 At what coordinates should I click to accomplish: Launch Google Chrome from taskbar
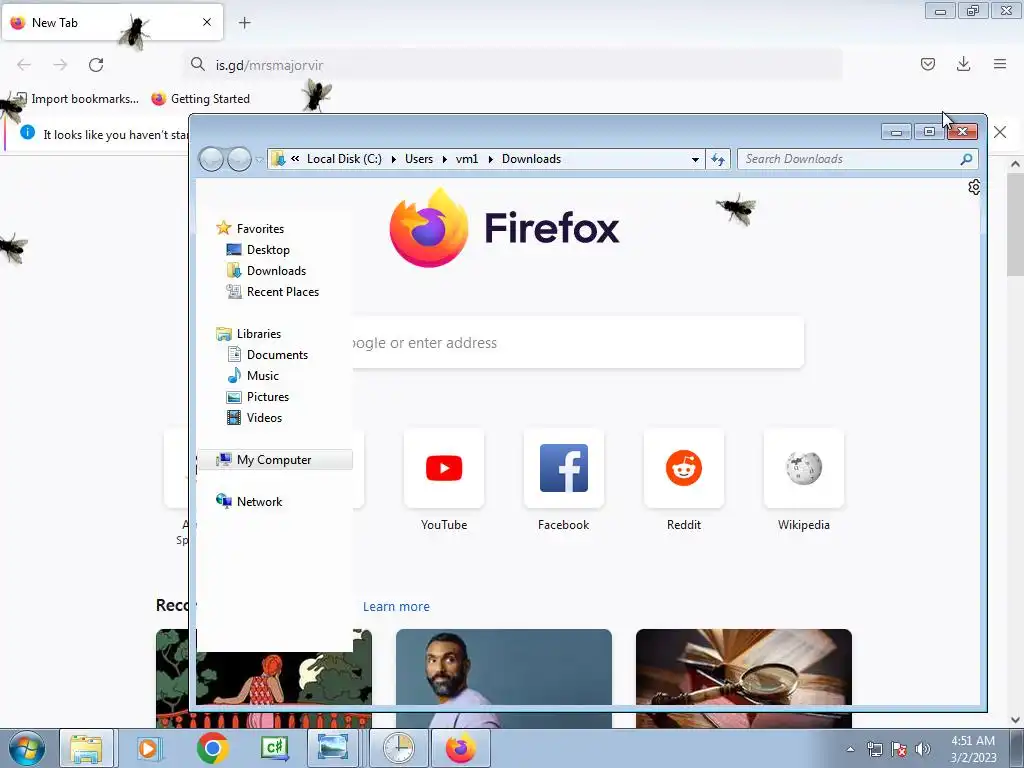212,748
